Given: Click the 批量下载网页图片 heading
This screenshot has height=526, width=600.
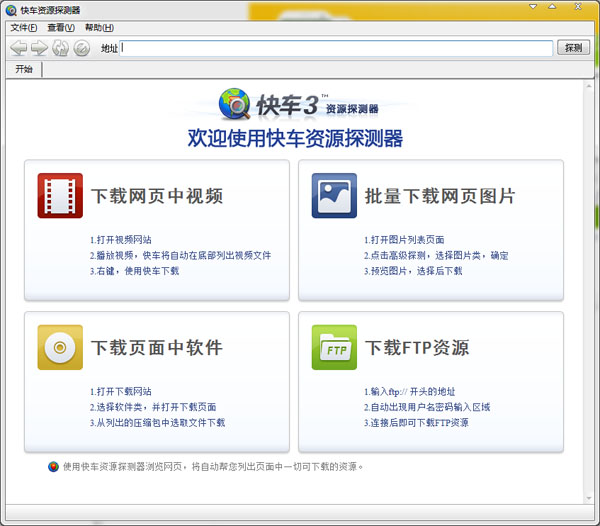Looking at the screenshot, I should coord(440,196).
